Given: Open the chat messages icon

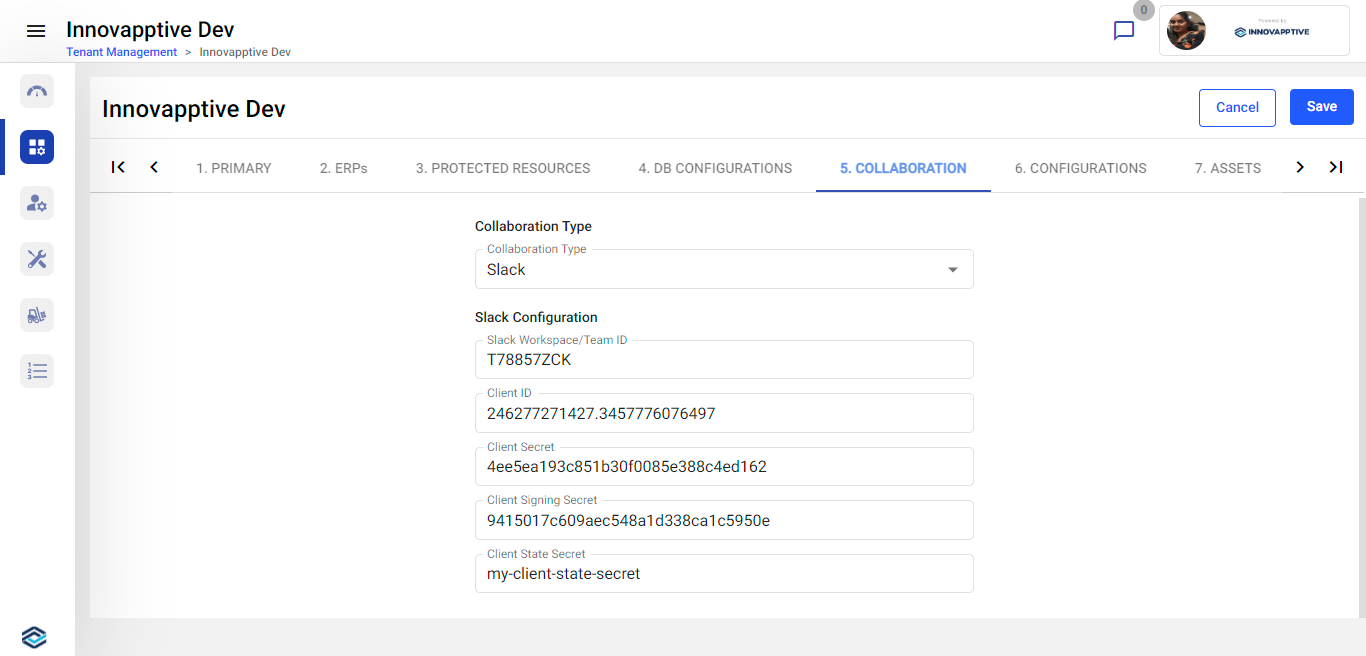Looking at the screenshot, I should point(1124,31).
